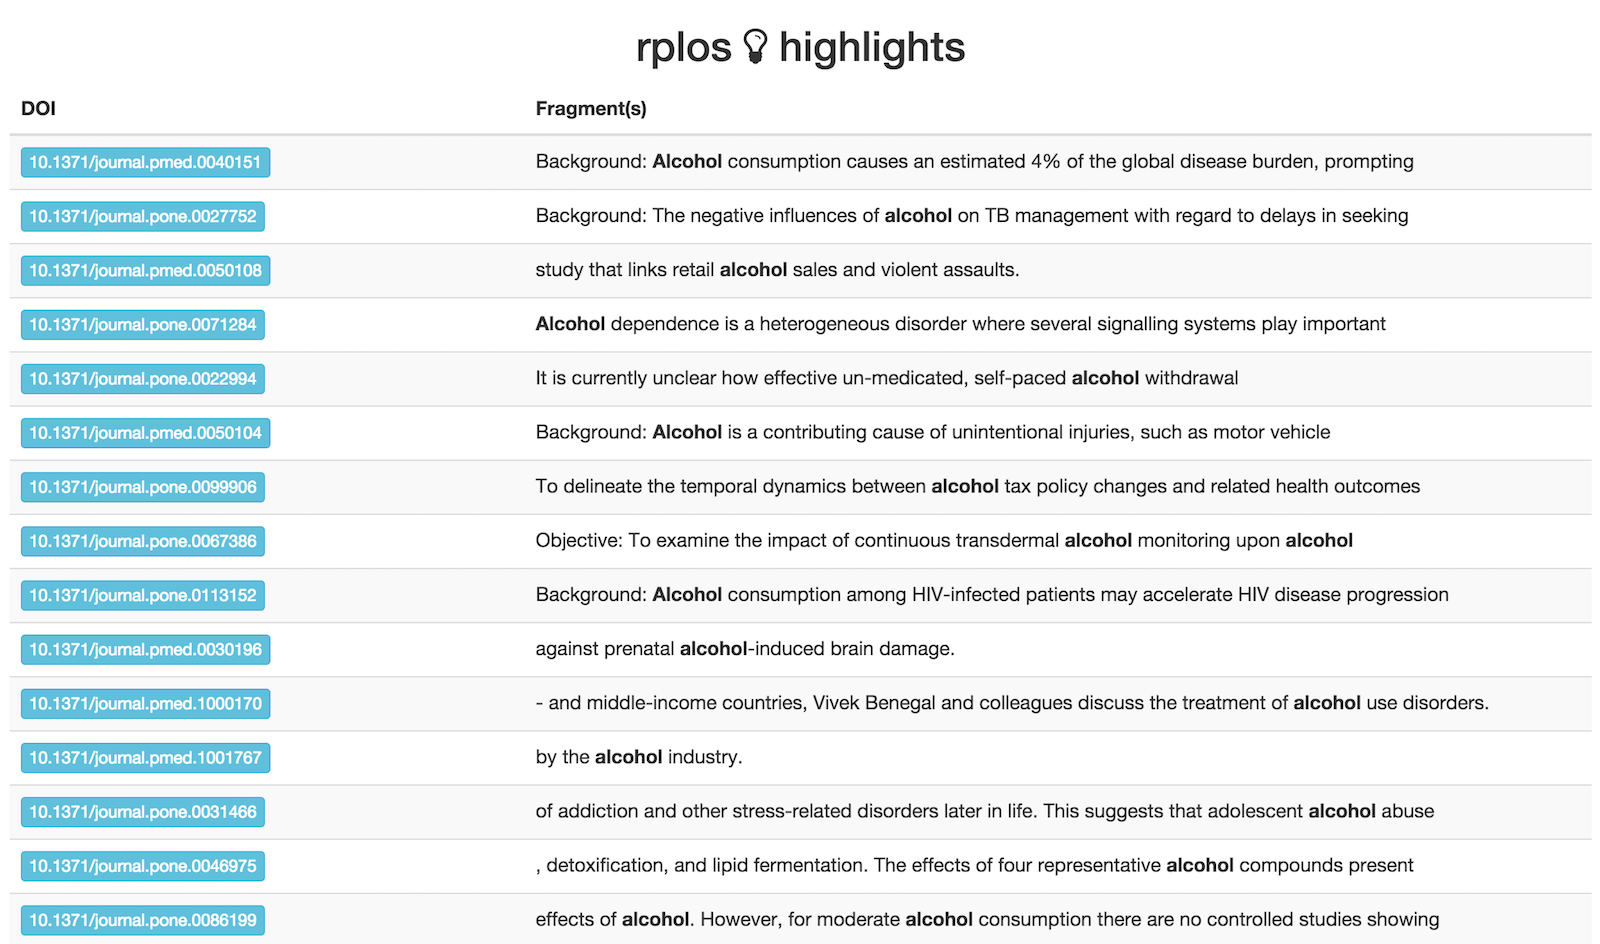Image resolution: width=1600 pixels, height=944 pixels.
Task: Click the DOI column header
Action: (x=38, y=109)
